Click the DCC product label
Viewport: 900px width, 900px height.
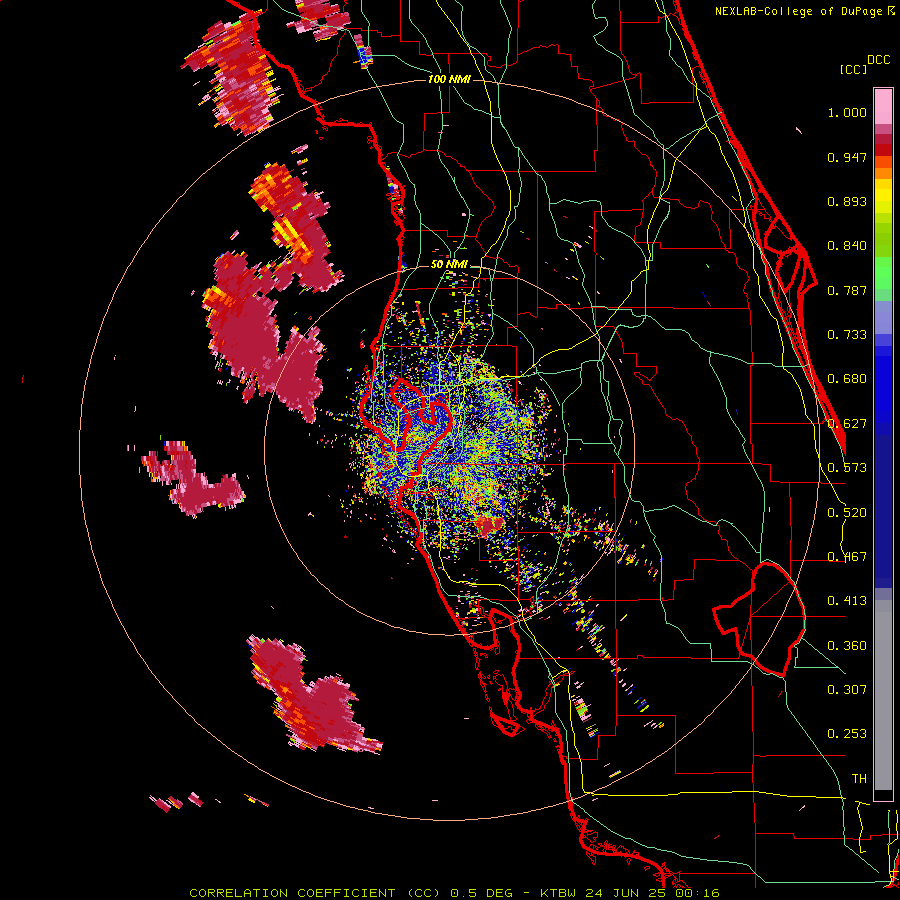point(878,60)
